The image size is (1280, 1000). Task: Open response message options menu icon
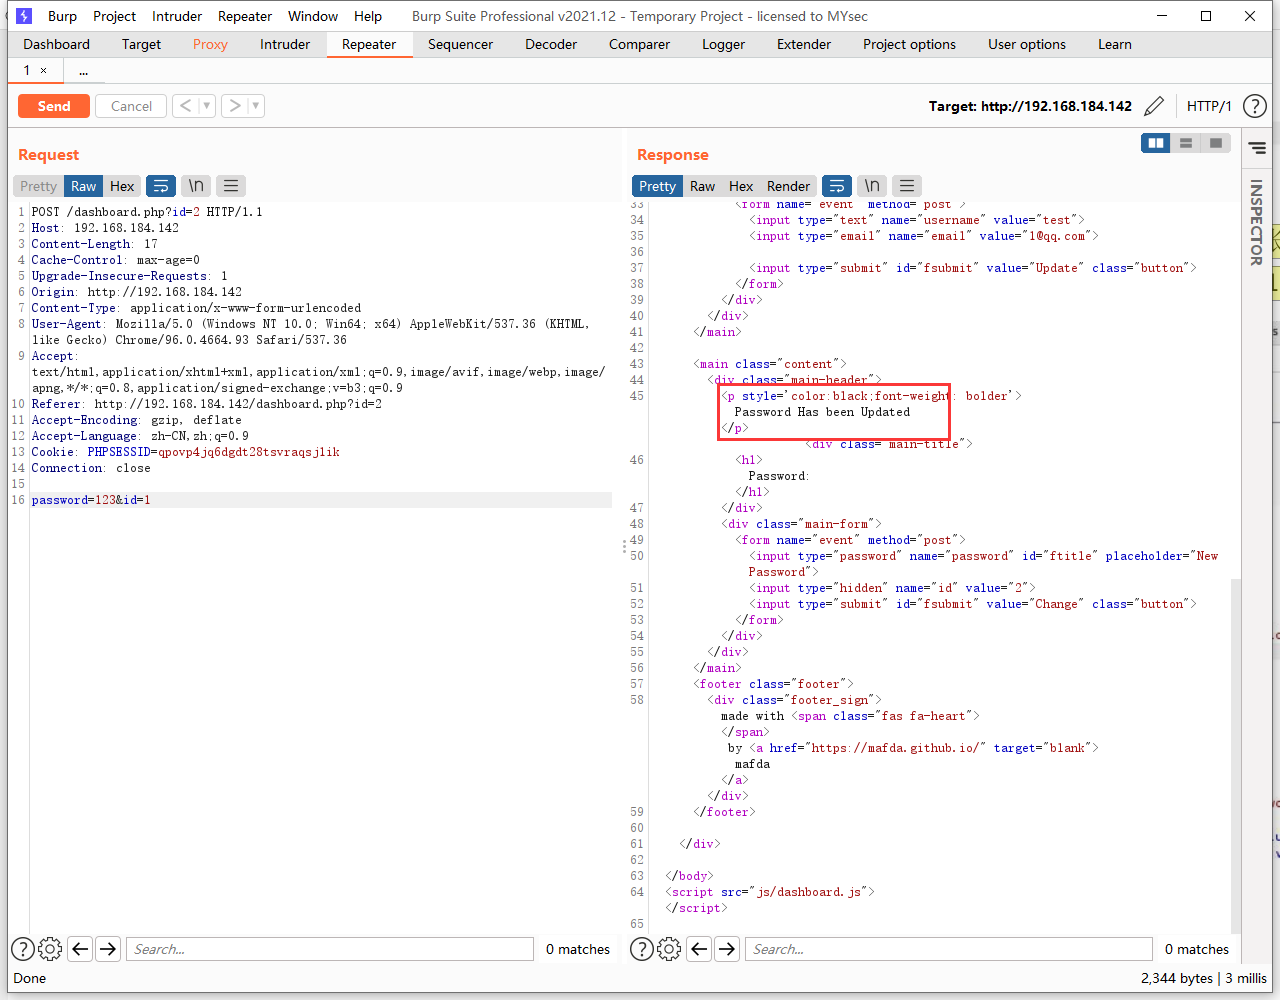point(907,186)
